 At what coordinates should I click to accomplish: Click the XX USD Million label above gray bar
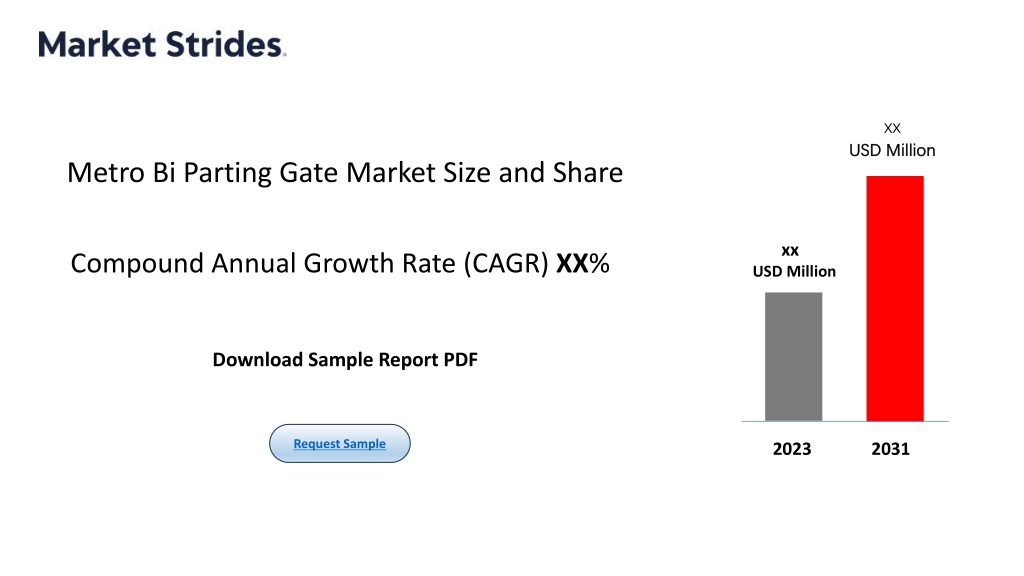[x=794, y=262]
